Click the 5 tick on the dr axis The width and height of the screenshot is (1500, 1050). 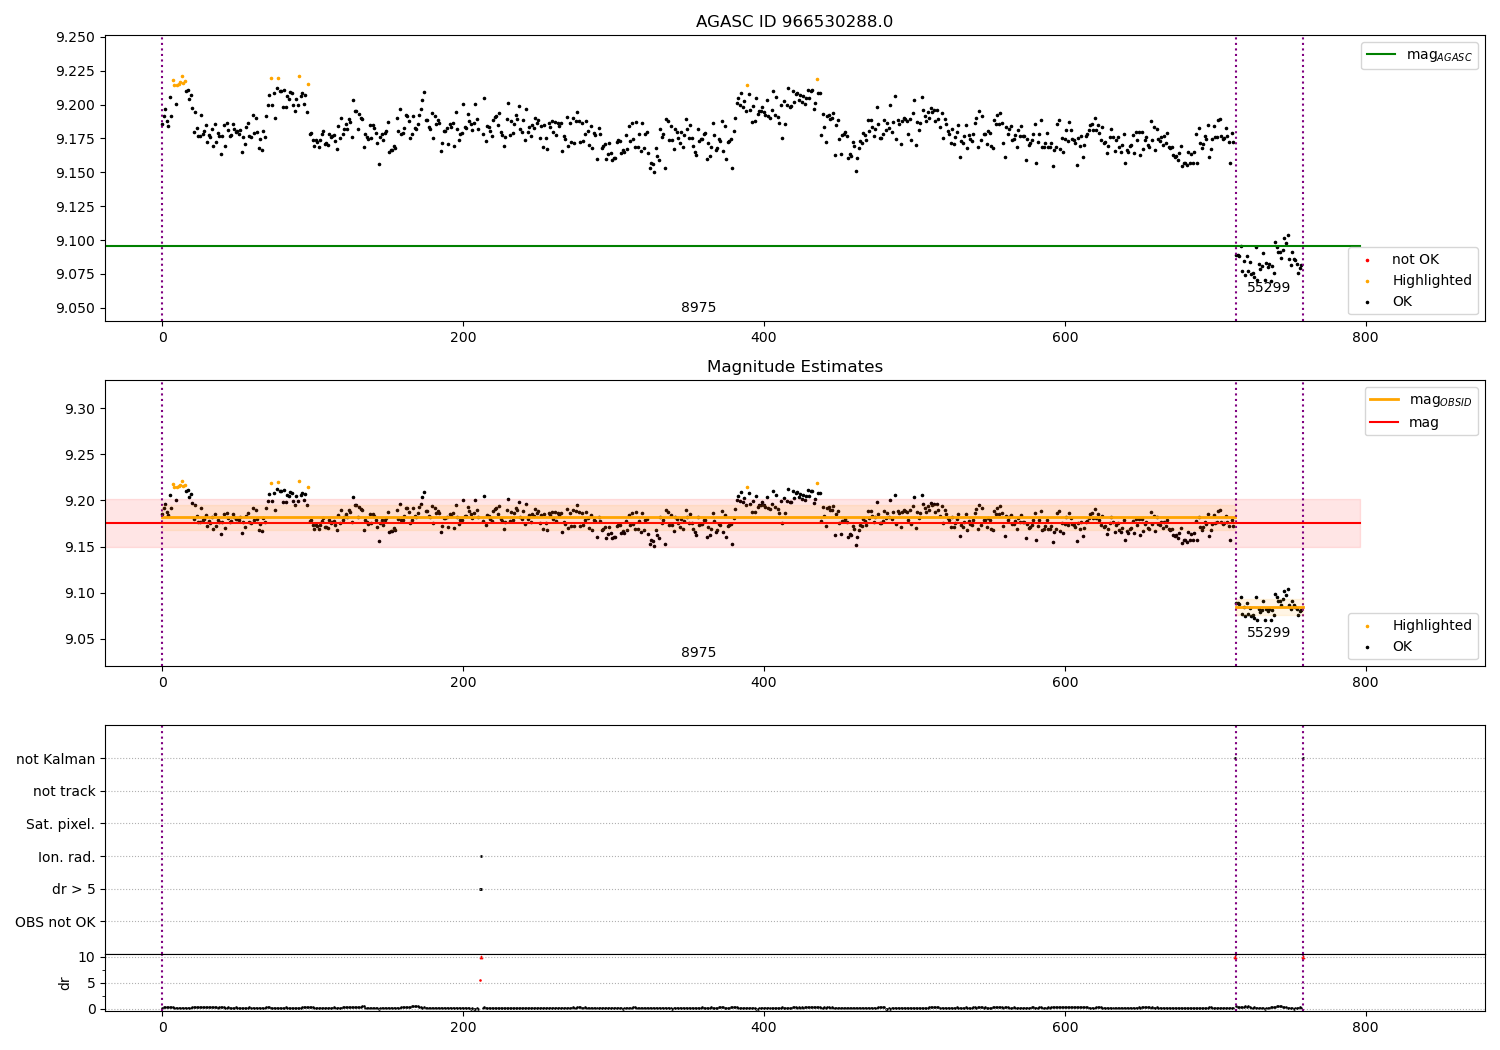pos(91,983)
